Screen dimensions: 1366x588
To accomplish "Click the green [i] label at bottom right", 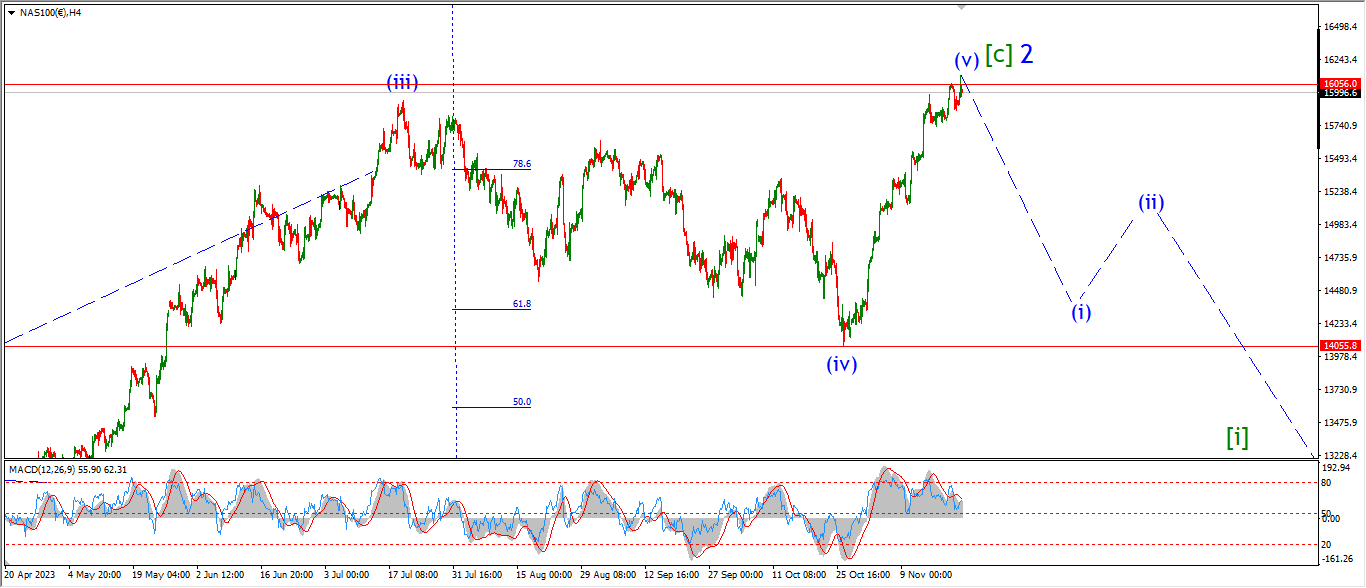I will point(1237,437).
